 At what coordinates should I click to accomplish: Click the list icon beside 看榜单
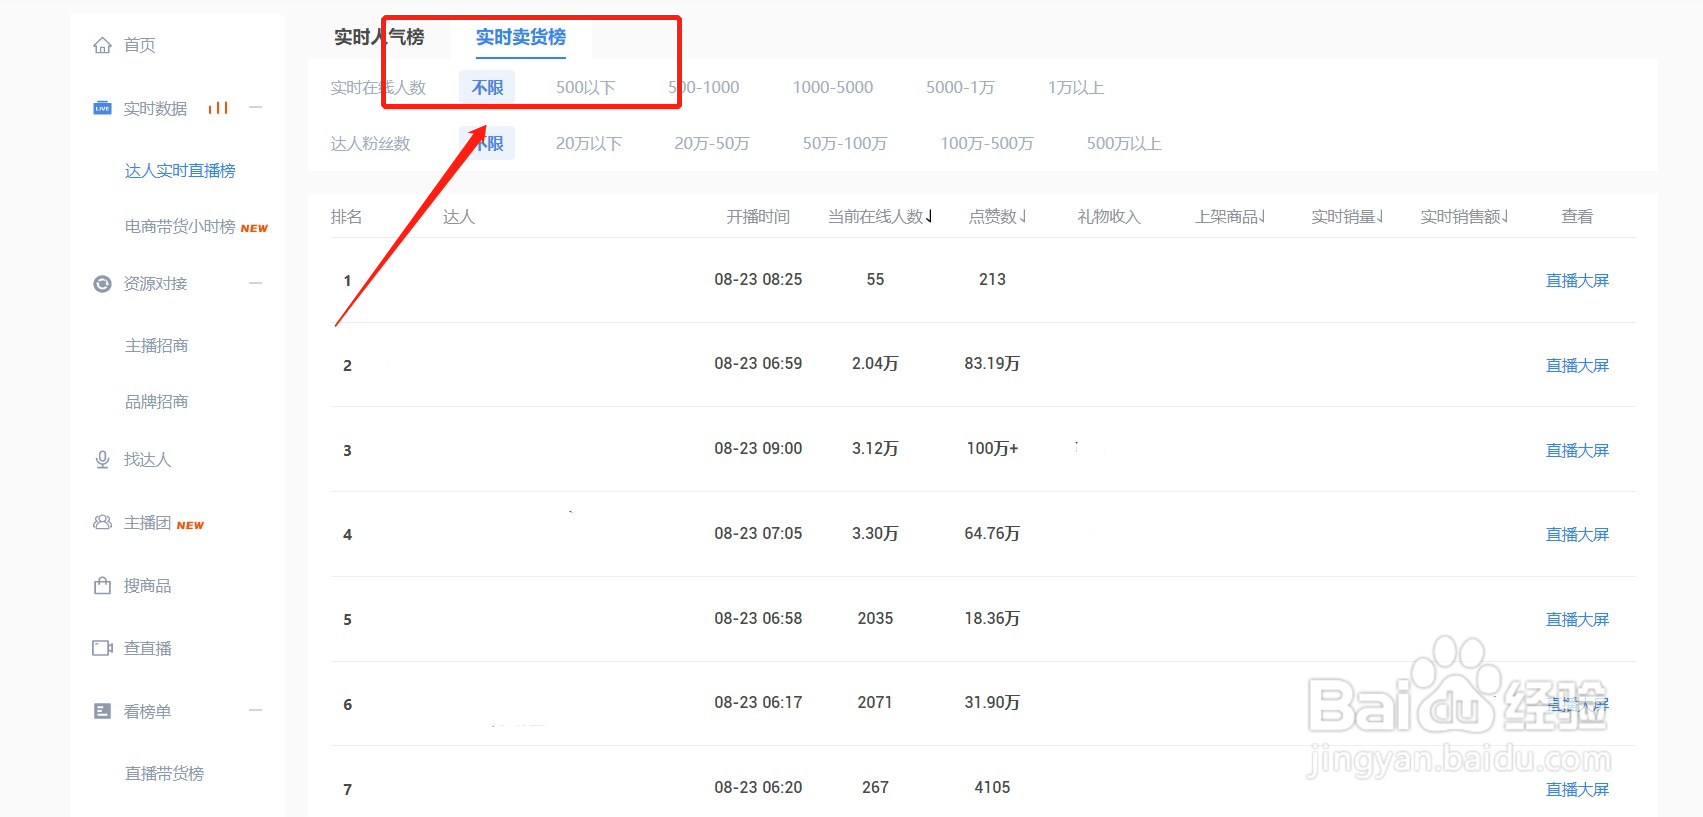[x=102, y=711]
